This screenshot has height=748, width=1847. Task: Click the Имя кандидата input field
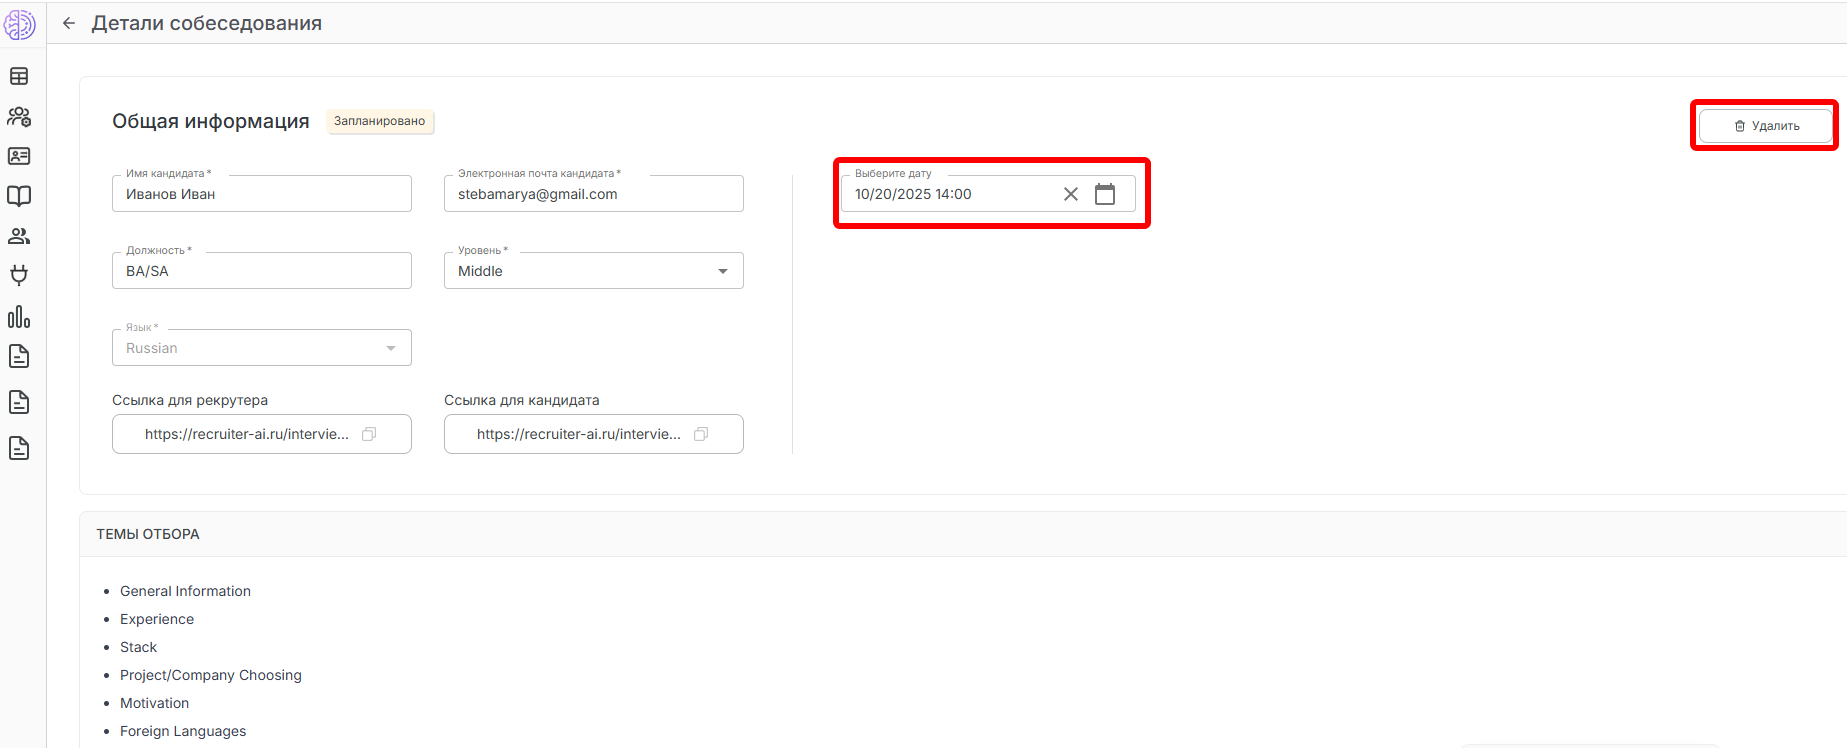point(261,194)
